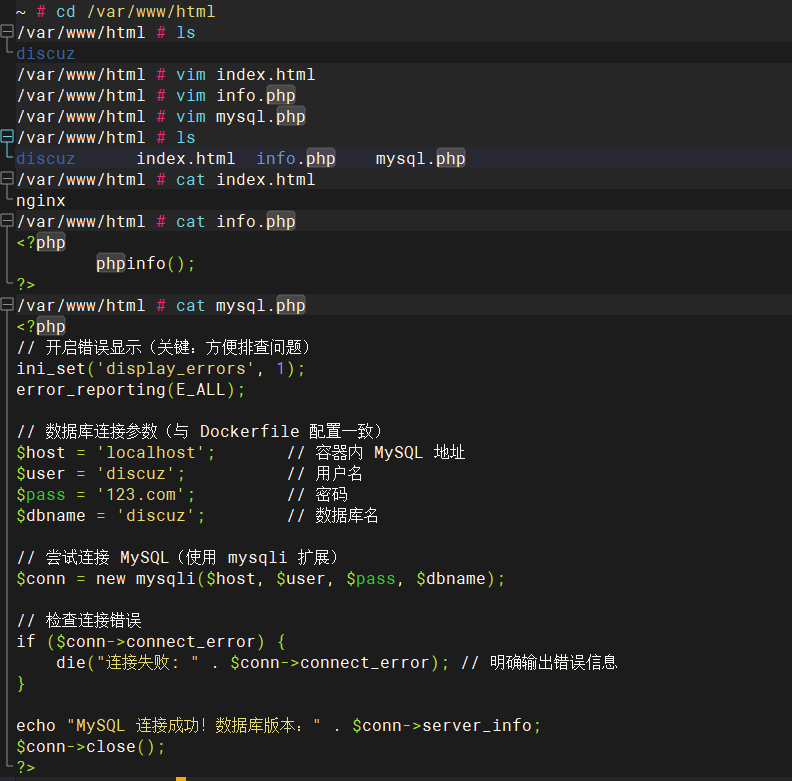
Task: Click 'discuz' directory in second ls listing
Action: (45, 159)
